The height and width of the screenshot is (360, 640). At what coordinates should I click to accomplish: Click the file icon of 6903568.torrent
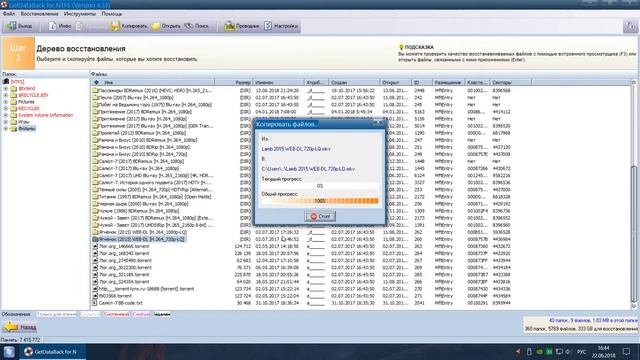[x=95, y=296]
